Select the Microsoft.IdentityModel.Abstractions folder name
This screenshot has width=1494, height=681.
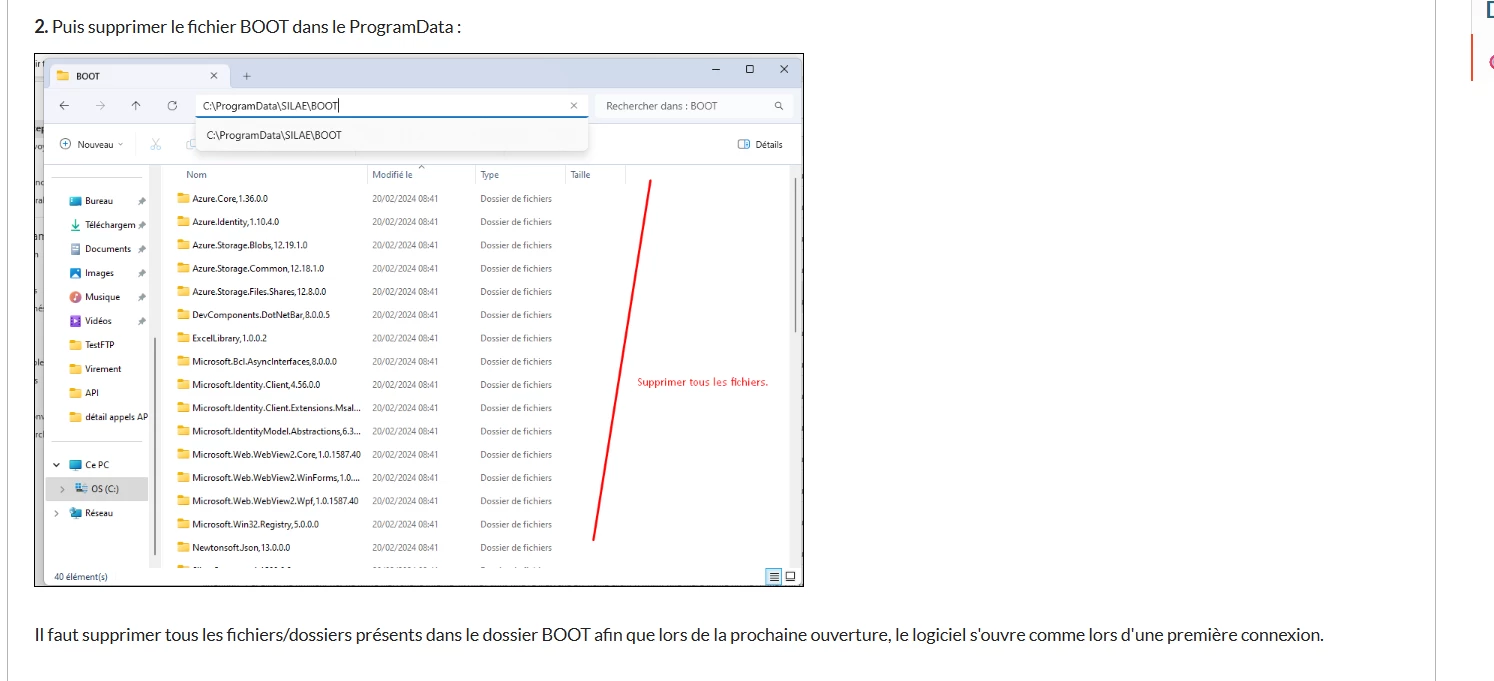tap(276, 431)
